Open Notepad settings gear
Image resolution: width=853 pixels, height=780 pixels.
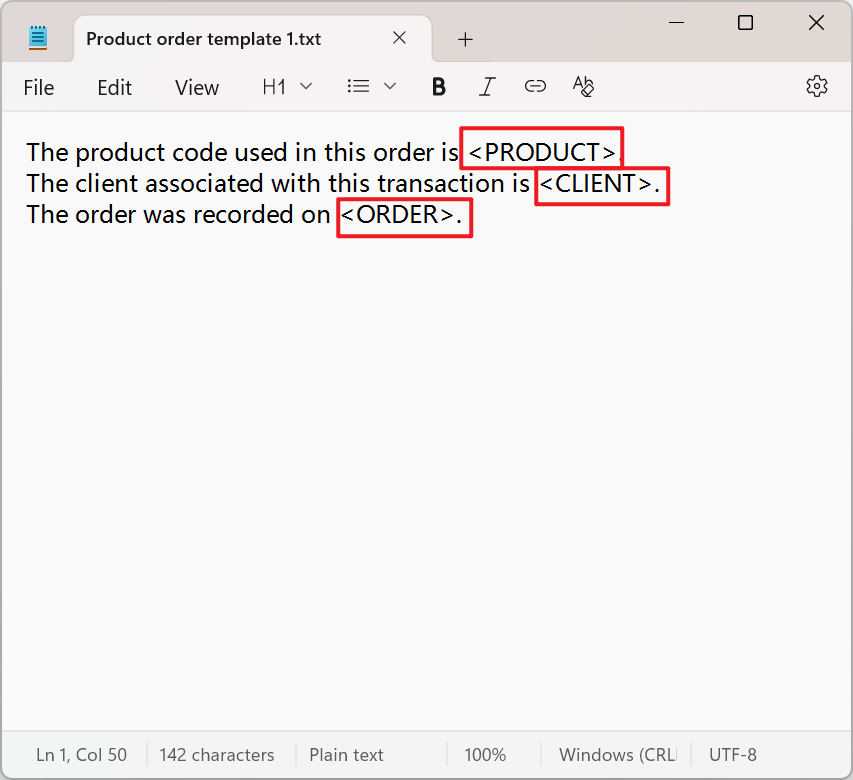point(817,86)
